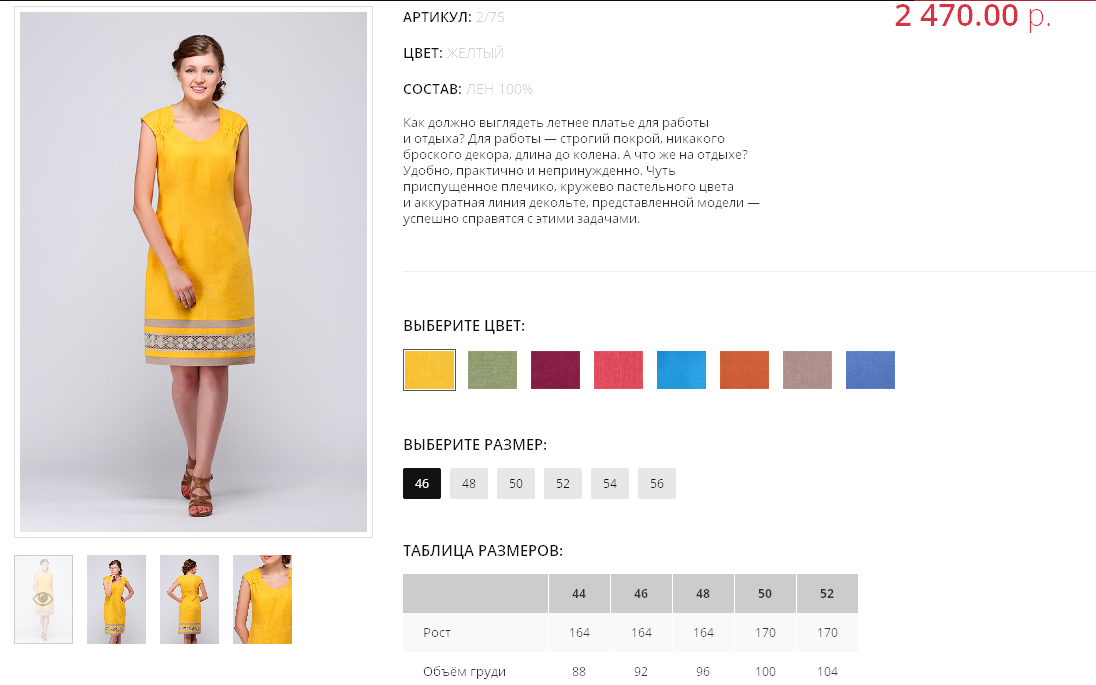Click the size table column header 44
The height and width of the screenshot is (685, 1096).
pyautogui.click(x=579, y=593)
